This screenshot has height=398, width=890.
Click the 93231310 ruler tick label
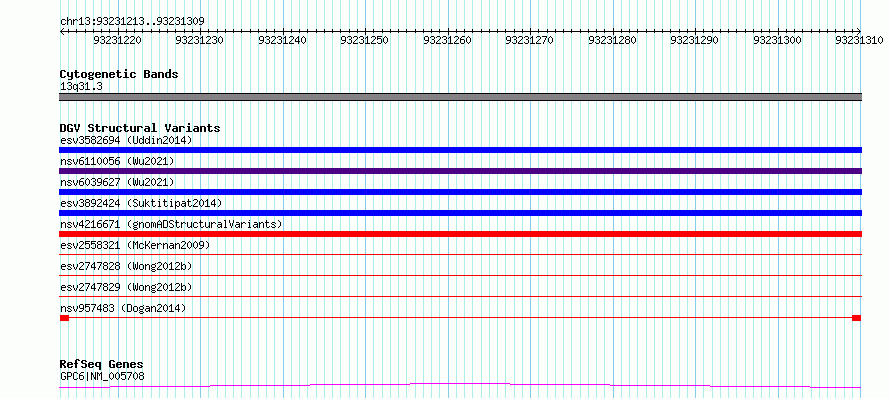coord(859,40)
